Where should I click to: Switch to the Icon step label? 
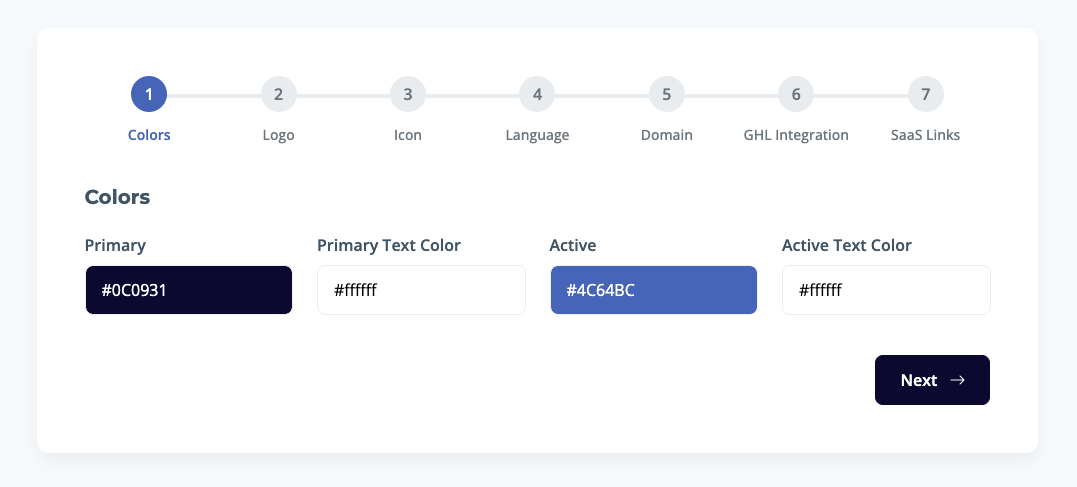coord(408,135)
